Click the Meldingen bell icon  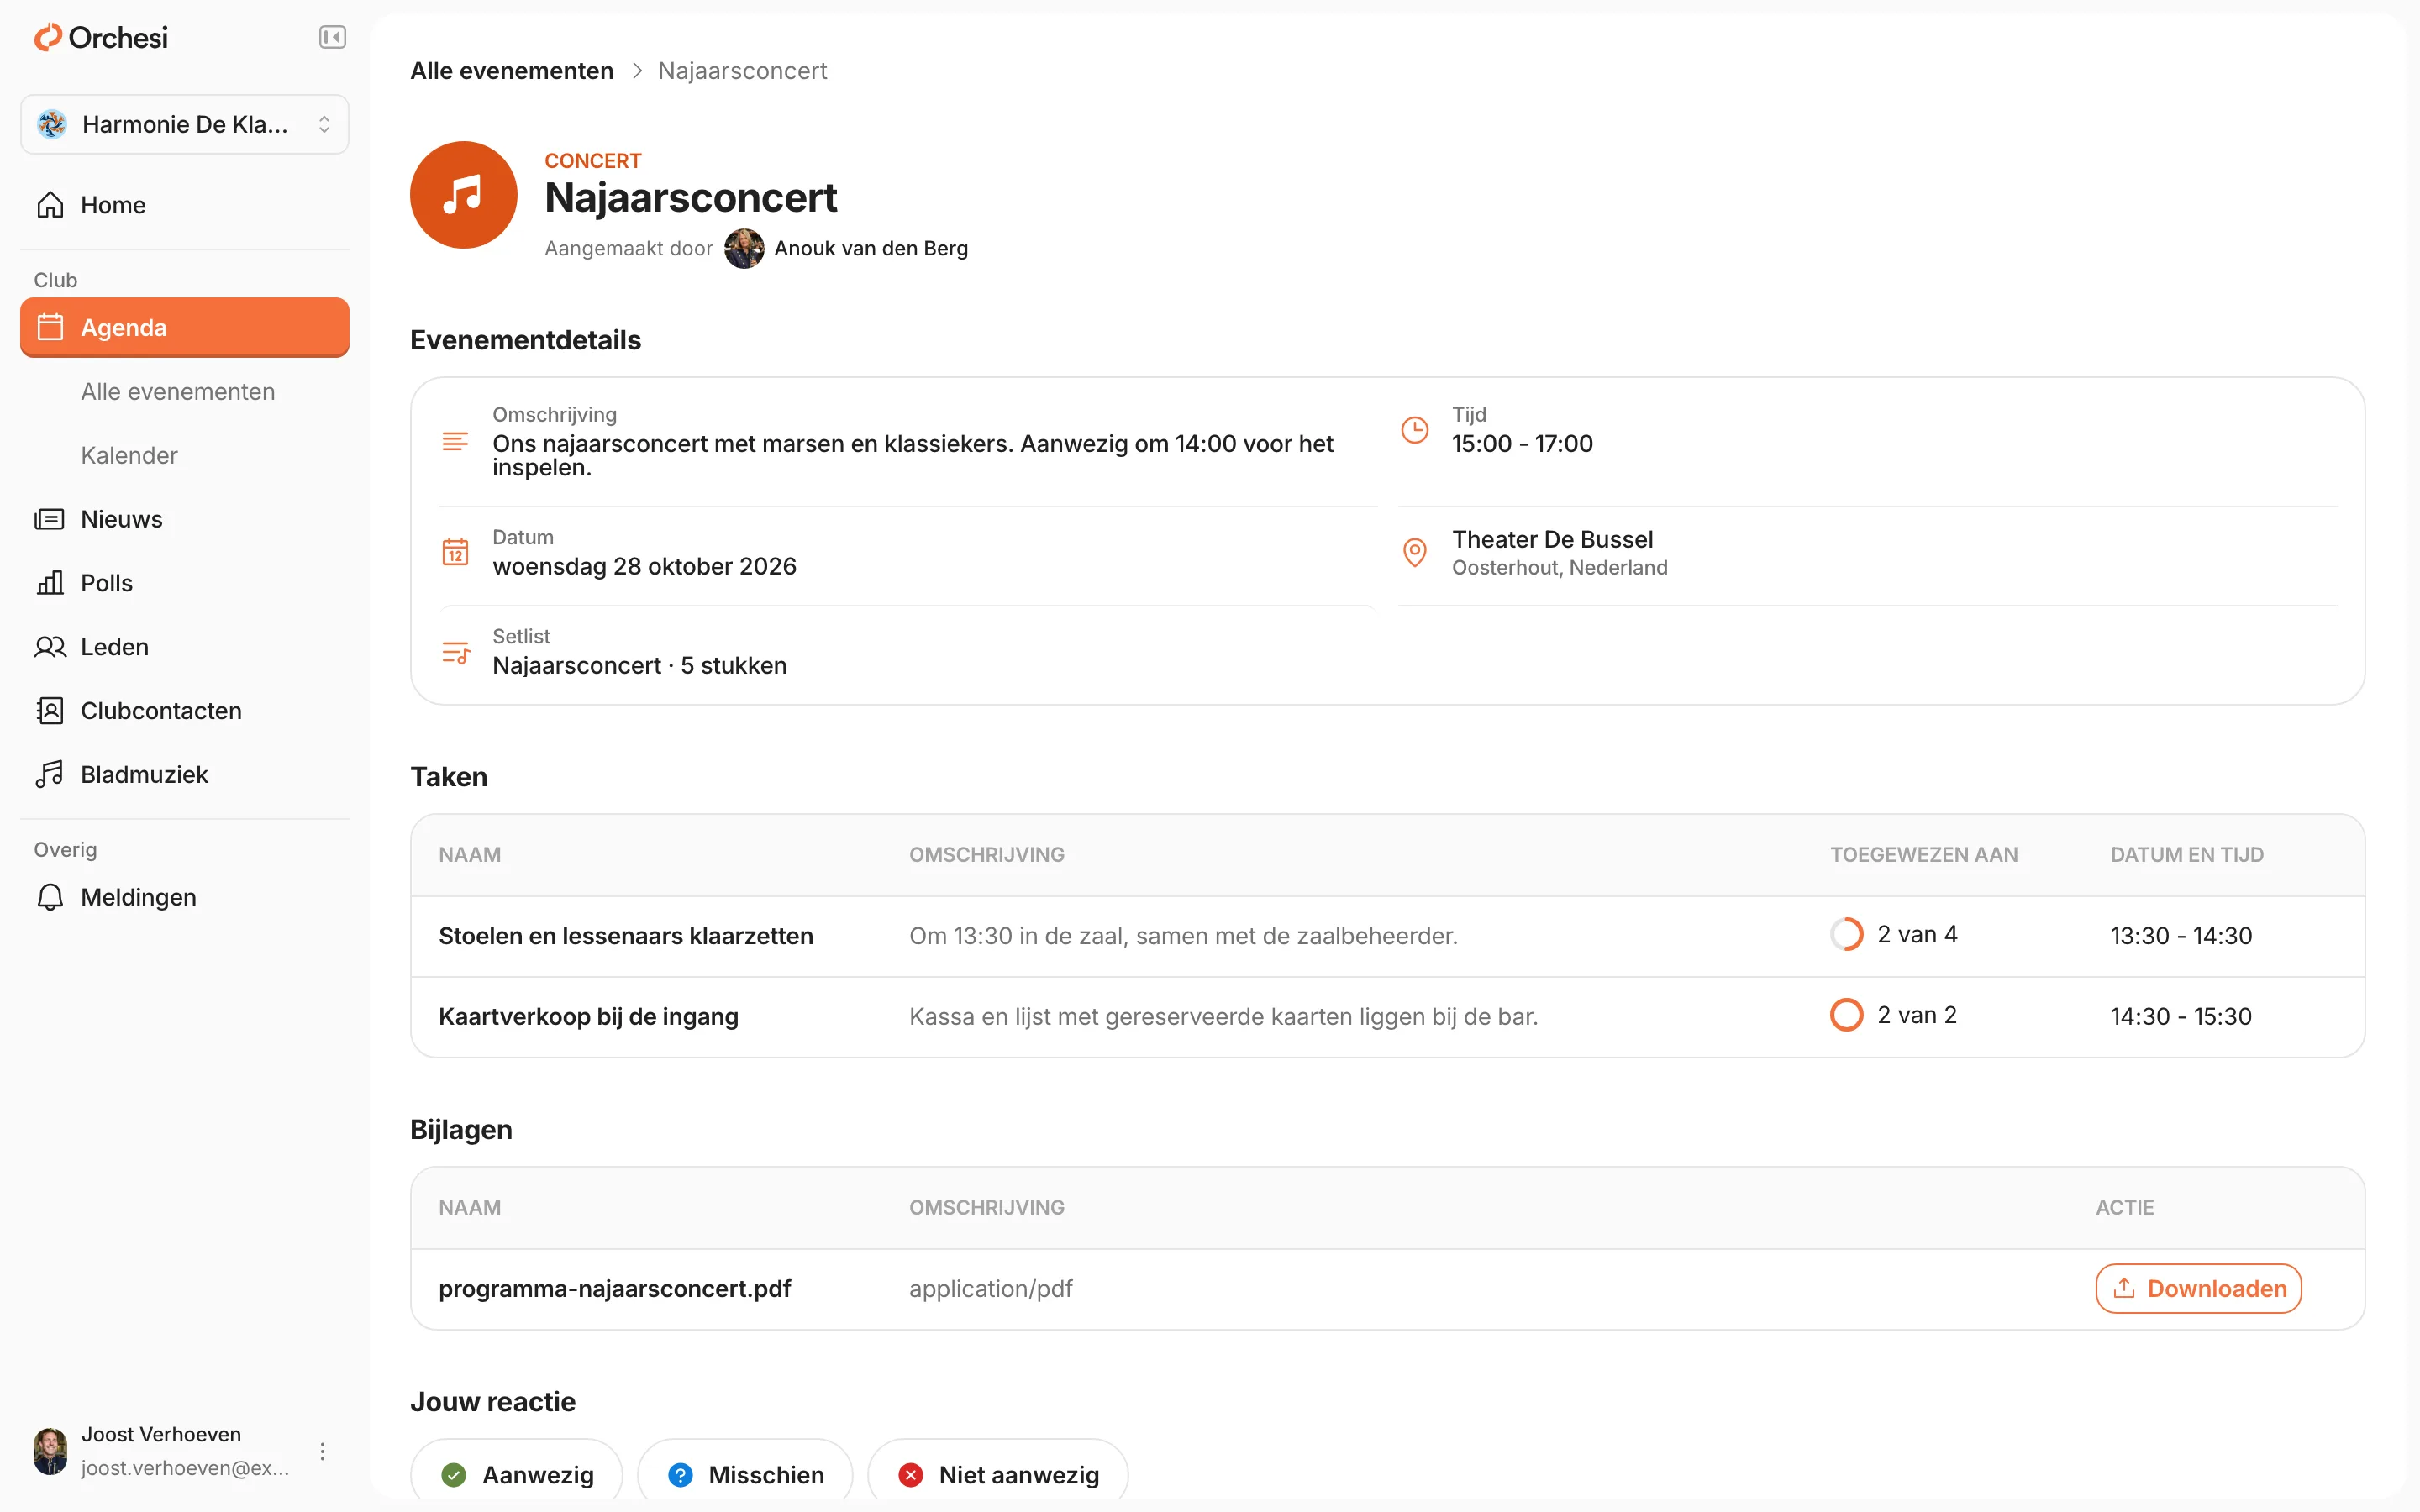(x=50, y=897)
